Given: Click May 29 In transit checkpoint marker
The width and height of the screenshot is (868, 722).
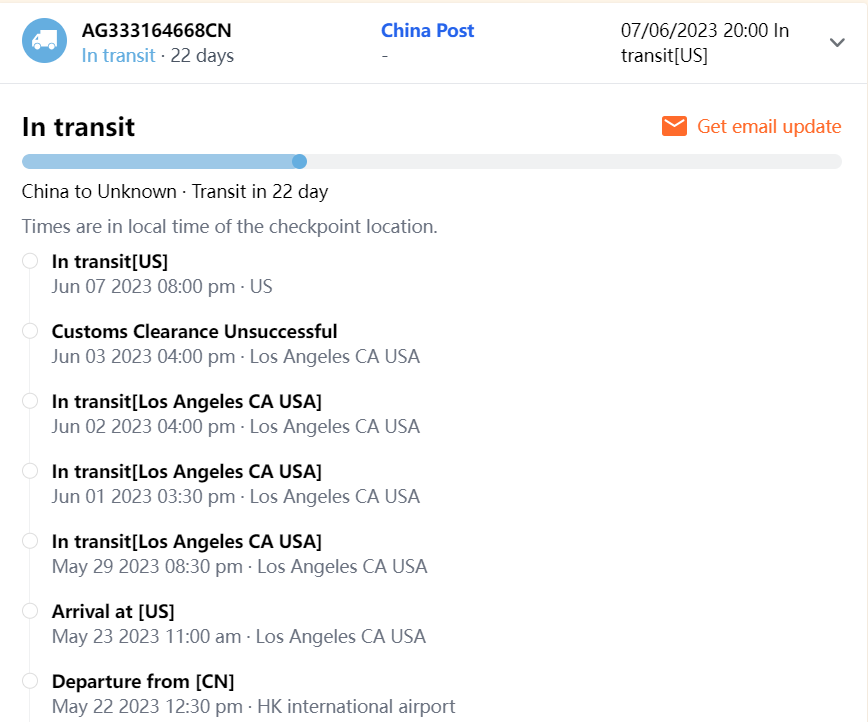Looking at the screenshot, I should point(30,541).
